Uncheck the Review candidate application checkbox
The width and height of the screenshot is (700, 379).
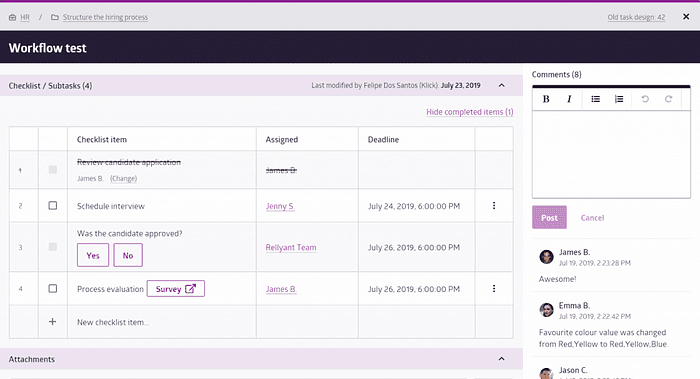pyautogui.click(x=53, y=170)
